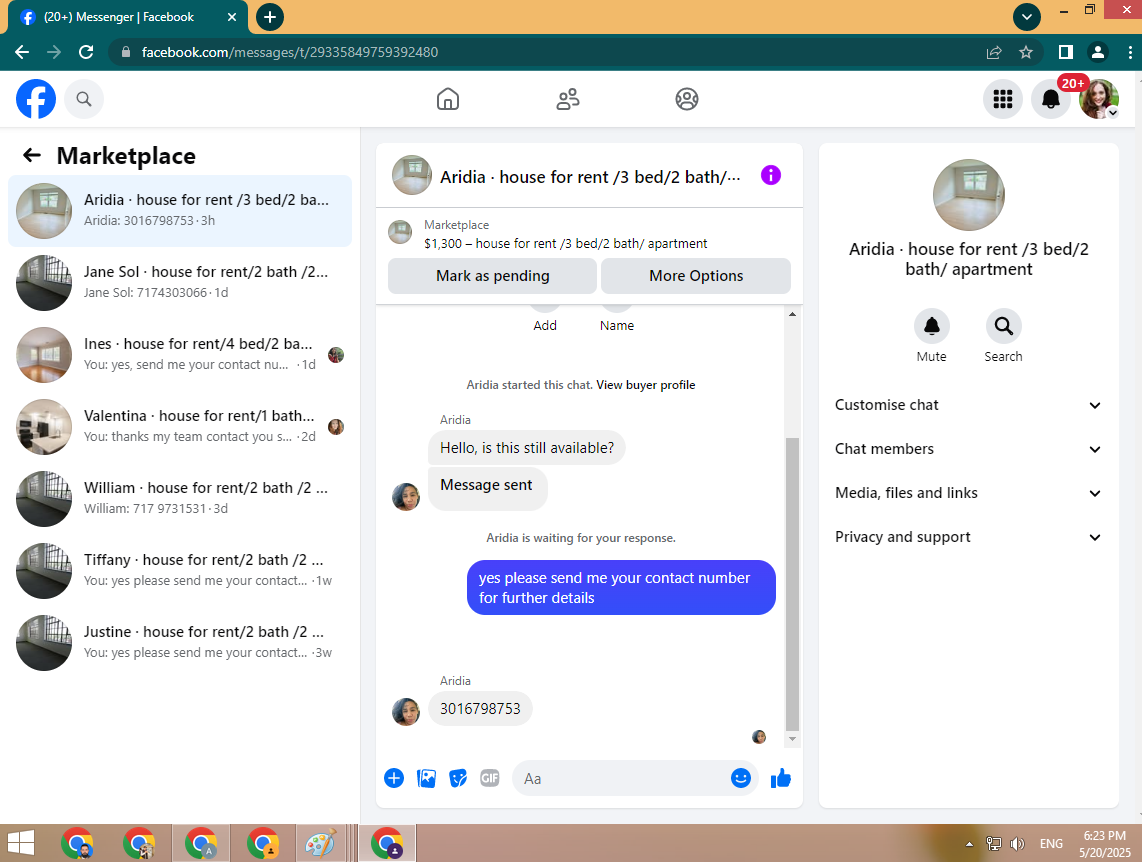1142x862 pixels.
Task: Open the Paint app in taskbar
Action: click(x=320, y=843)
